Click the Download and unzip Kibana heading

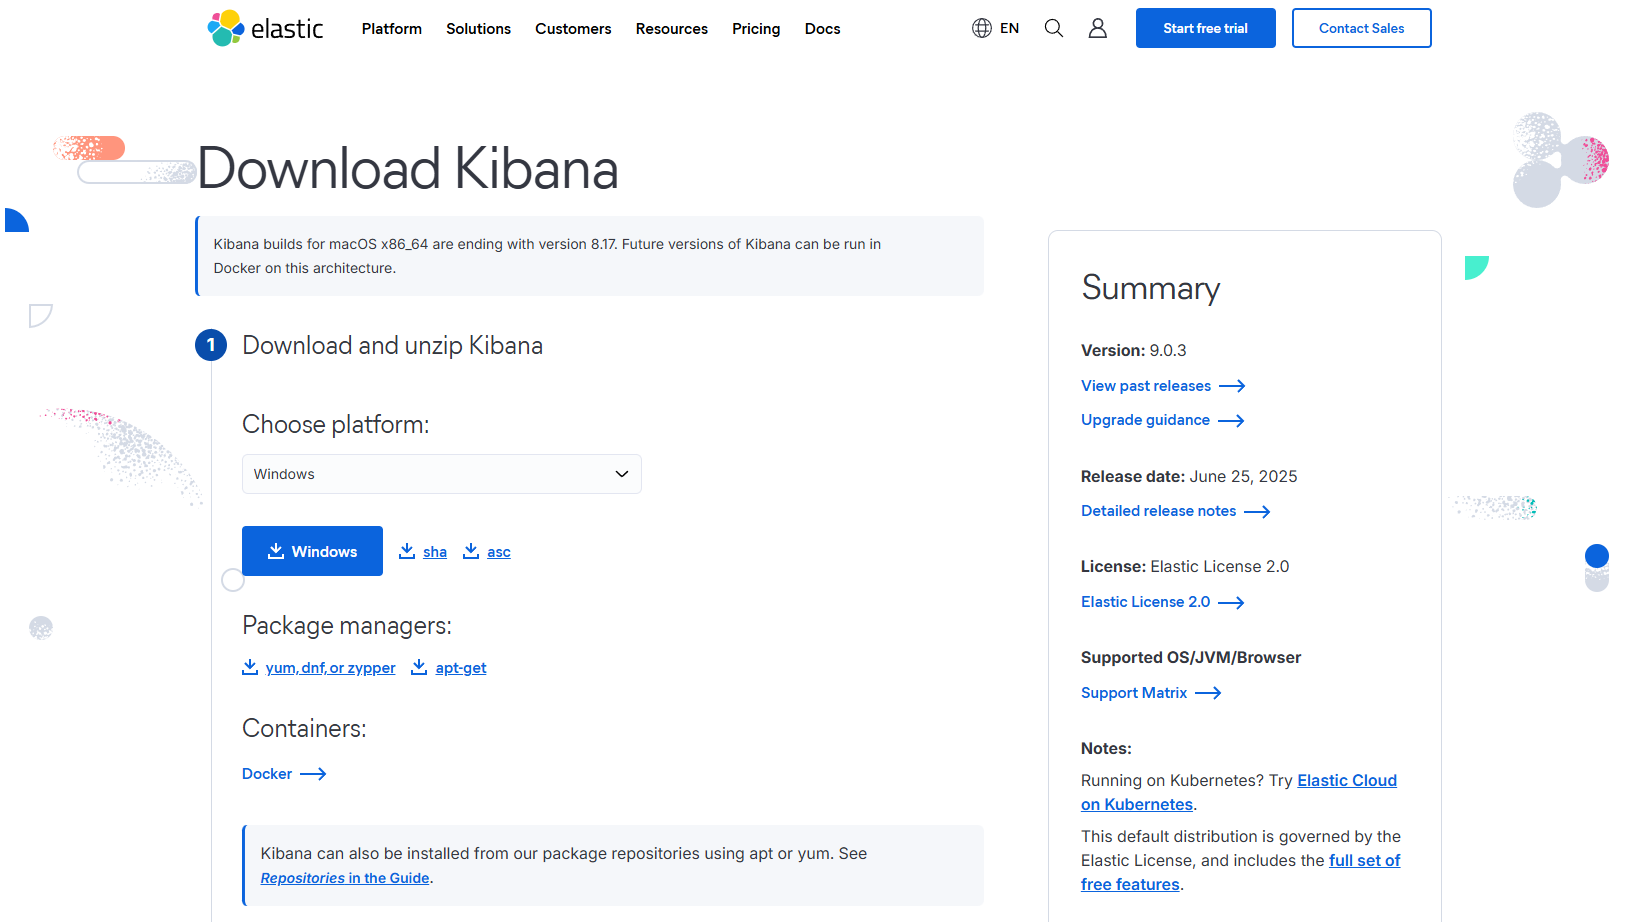pyautogui.click(x=393, y=346)
